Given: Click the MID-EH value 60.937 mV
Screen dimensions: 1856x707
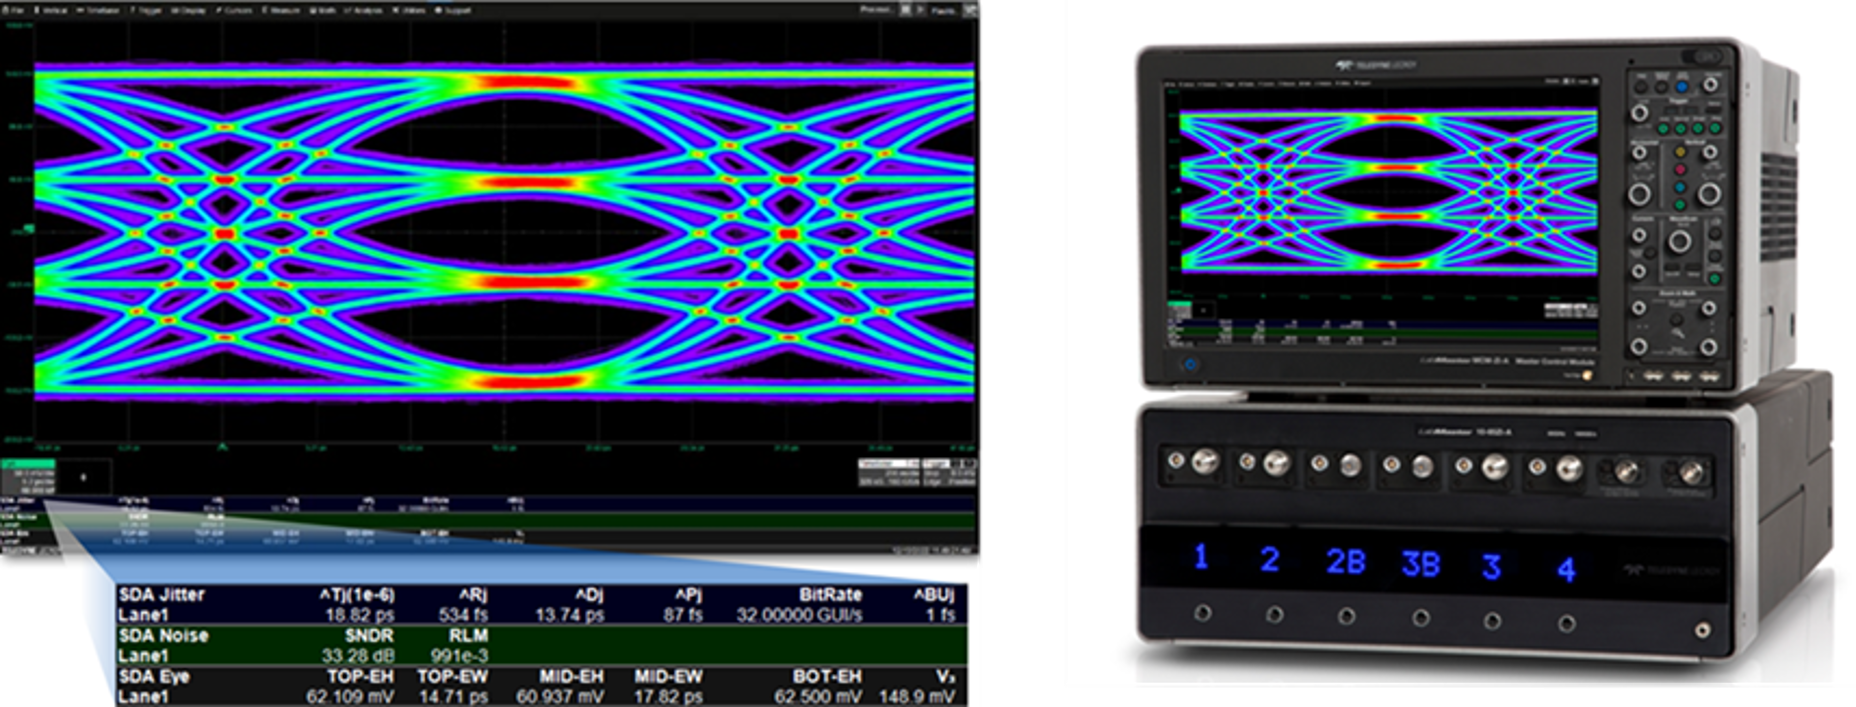Looking at the screenshot, I should [x=560, y=697].
